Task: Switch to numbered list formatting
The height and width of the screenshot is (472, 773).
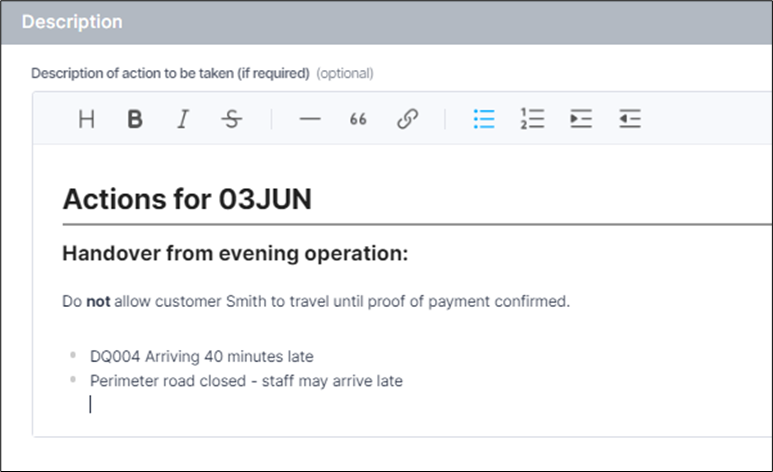Action: pyautogui.click(x=532, y=120)
